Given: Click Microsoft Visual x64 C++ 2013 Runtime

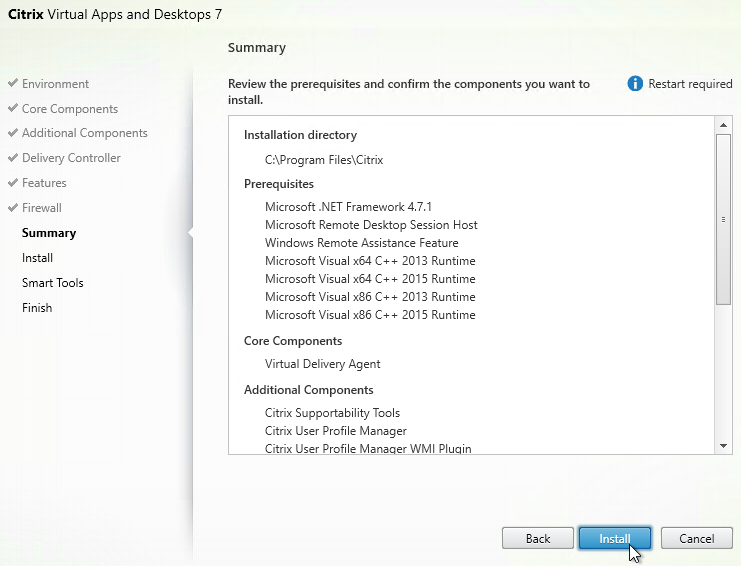Looking at the screenshot, I should (x=370, y=261).
